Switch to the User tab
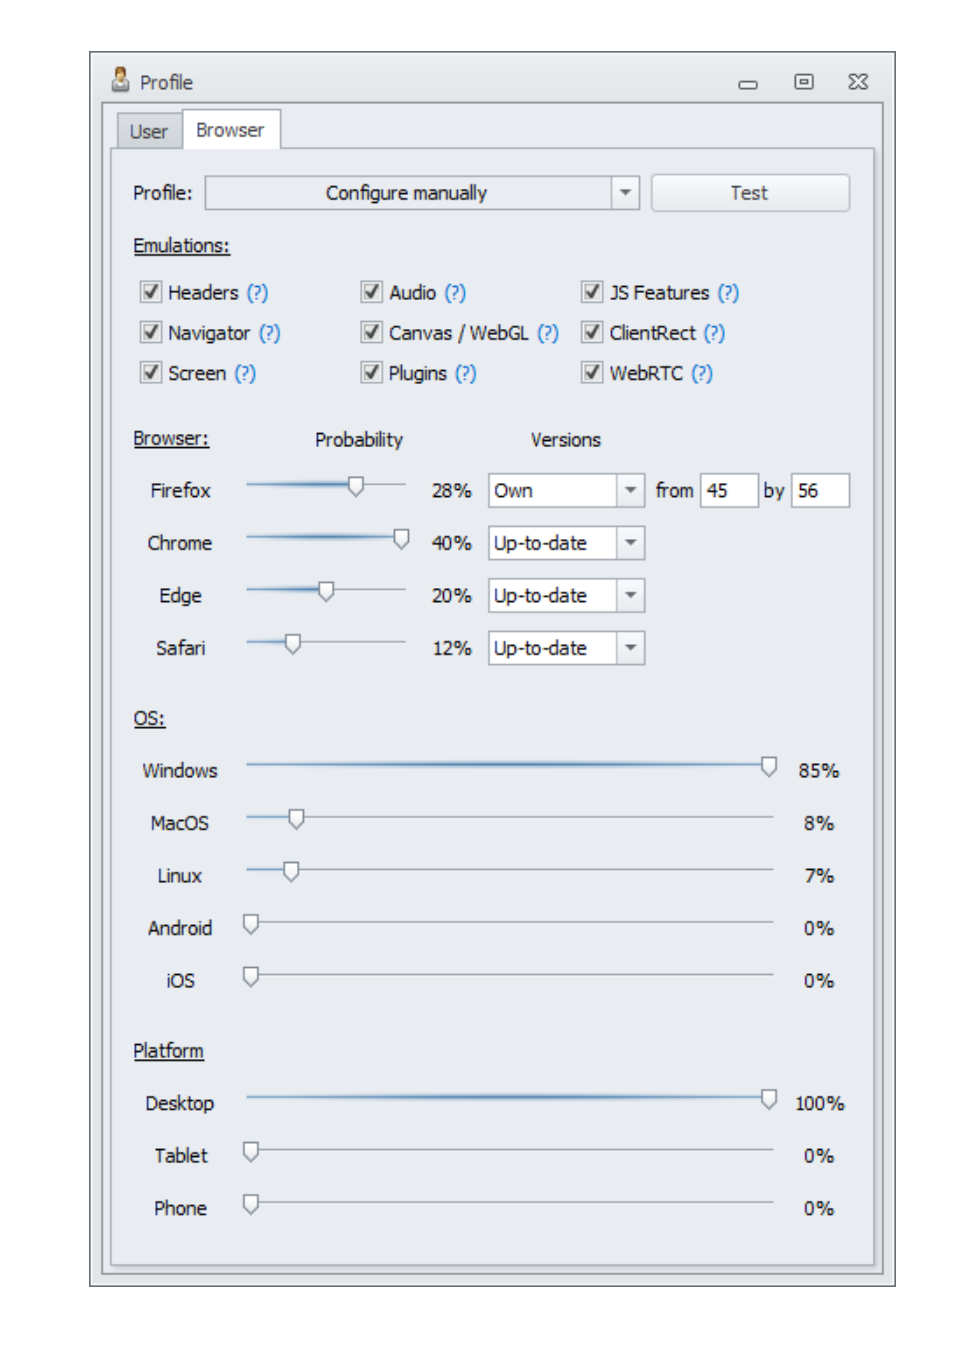This screenshot has height=1360, width=976. (x=149, y=132)
